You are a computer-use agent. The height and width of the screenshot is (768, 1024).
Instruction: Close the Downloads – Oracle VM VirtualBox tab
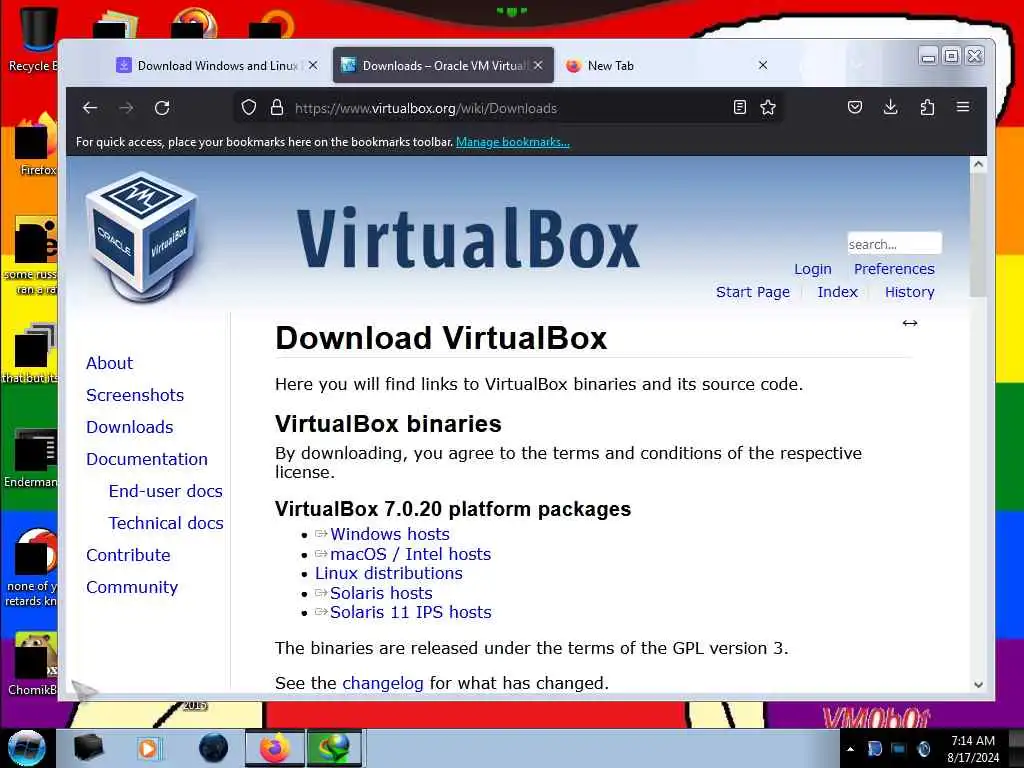[538, 65]
